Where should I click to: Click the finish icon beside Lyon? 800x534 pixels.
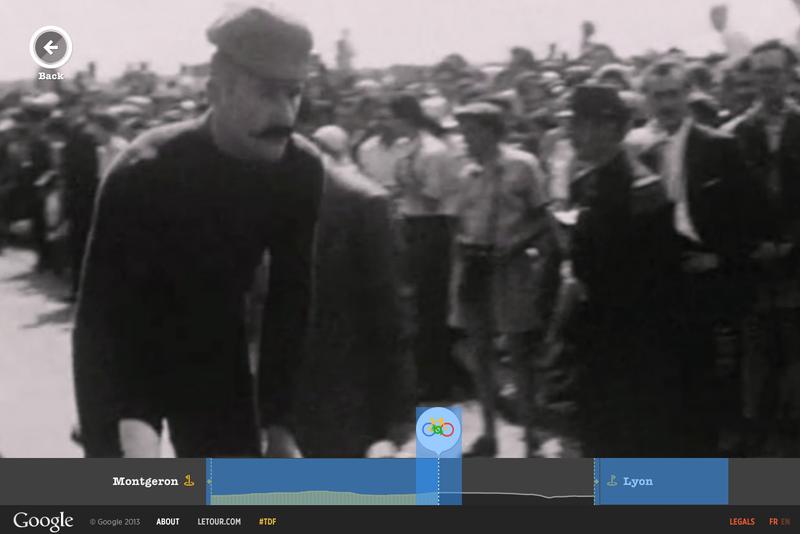(612, 480)
